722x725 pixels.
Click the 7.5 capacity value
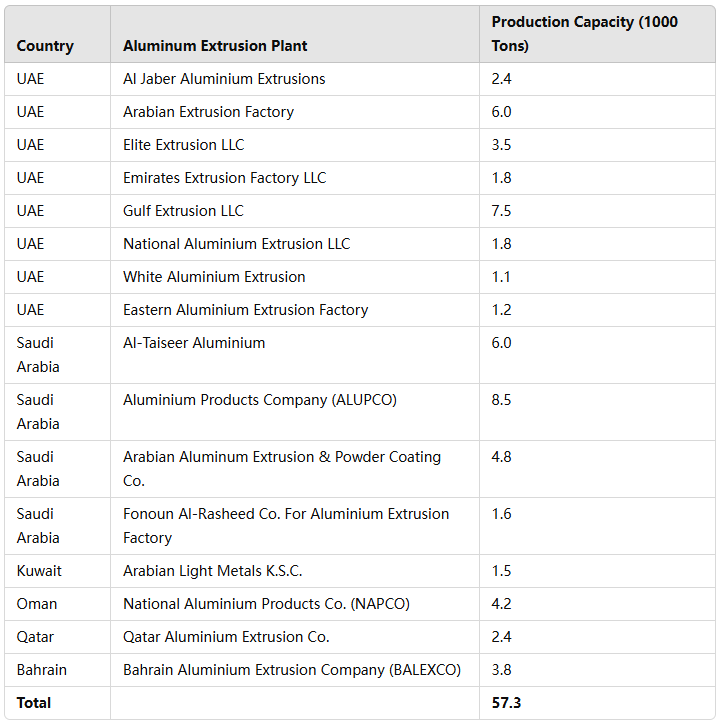[x=501, y=211]
